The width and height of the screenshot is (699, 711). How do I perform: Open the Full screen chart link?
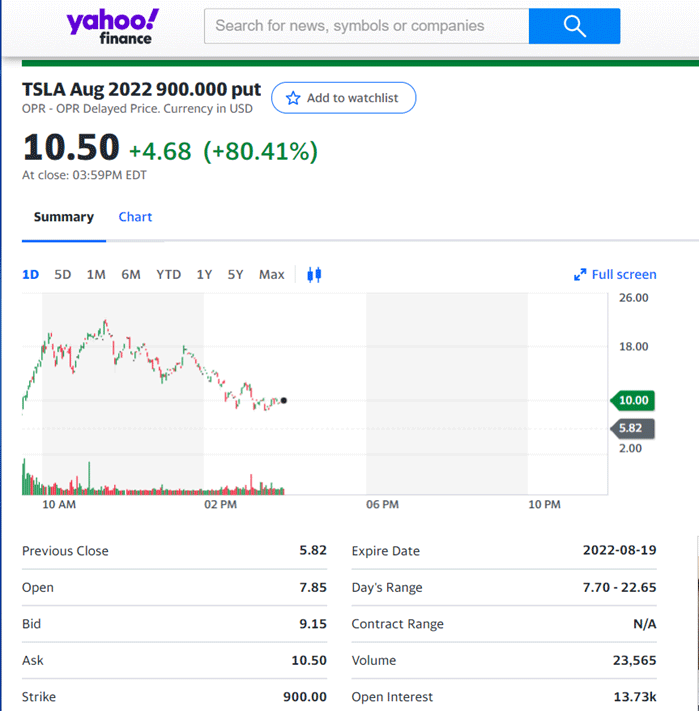pos(624,275)
